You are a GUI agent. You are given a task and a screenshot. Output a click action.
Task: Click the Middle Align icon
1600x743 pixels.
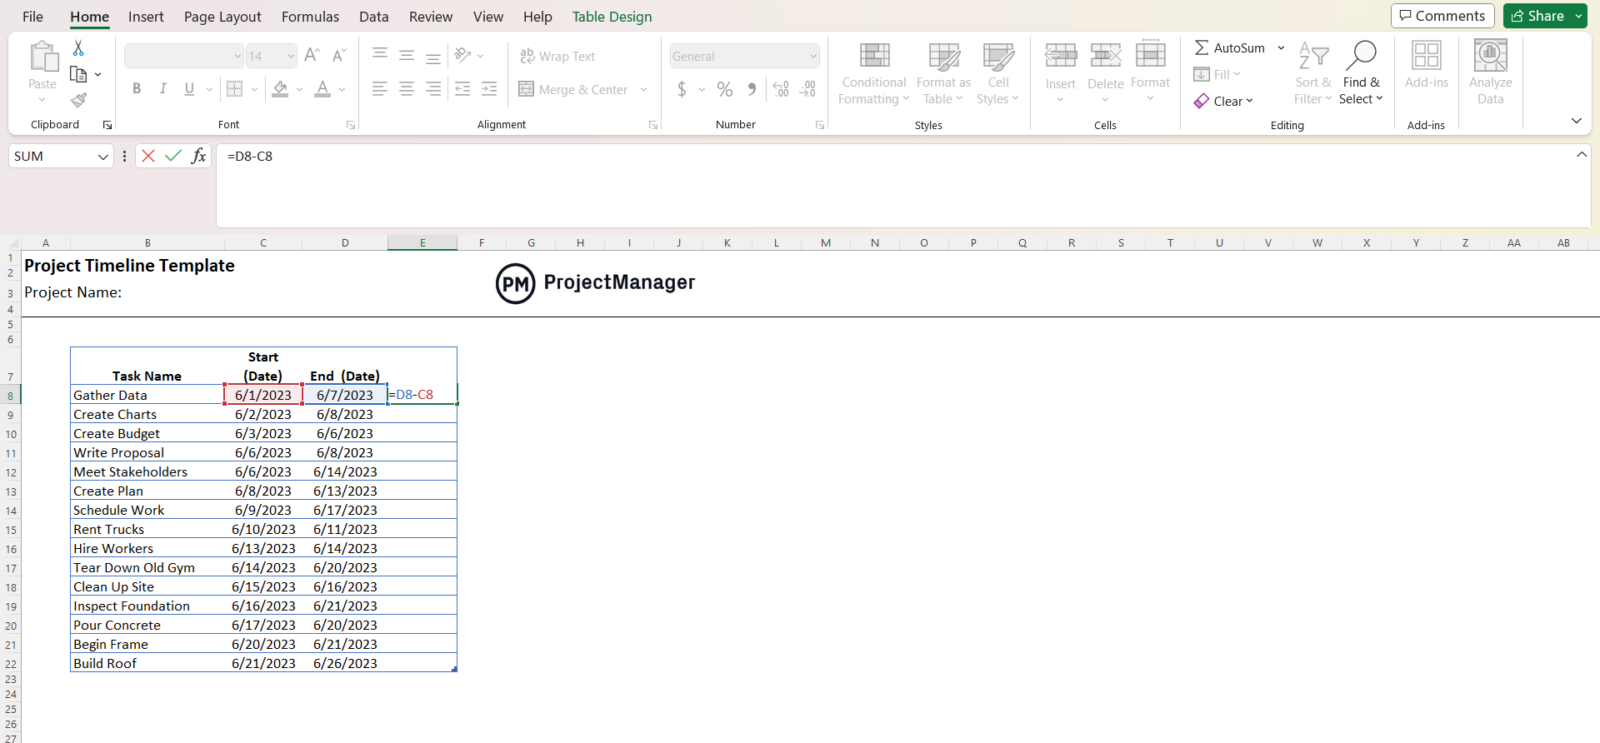tap(407, 55)
